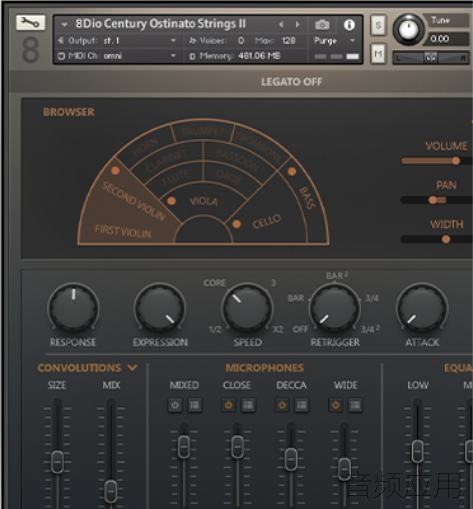
Task: Toggle the Second Violin orange dot
Action: click(x=115, y=171)
